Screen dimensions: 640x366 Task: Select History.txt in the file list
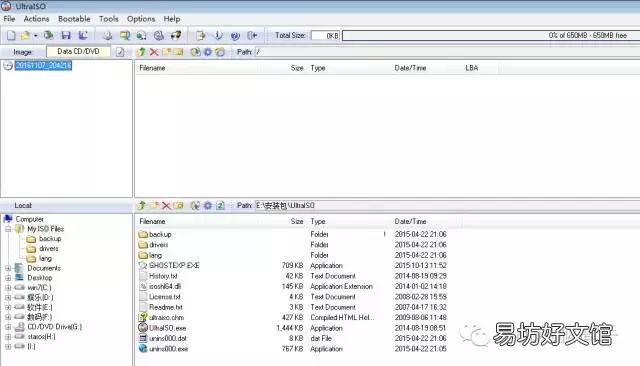tap(163, 276)
